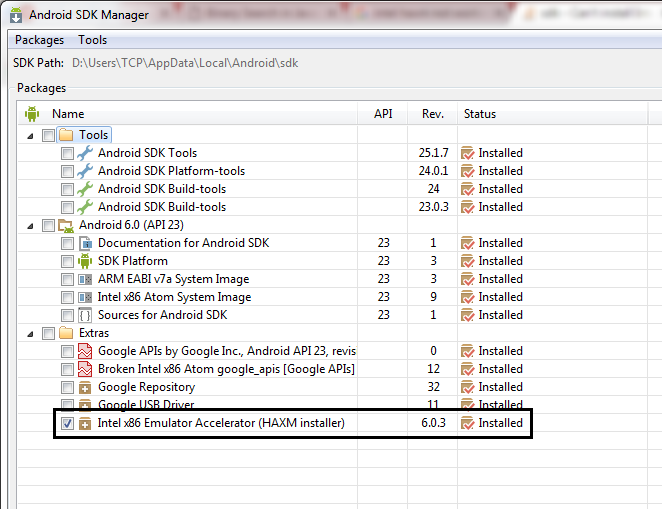Tick the Google Repository checkbox
The image size is (662, 509).
pos(67,387)
